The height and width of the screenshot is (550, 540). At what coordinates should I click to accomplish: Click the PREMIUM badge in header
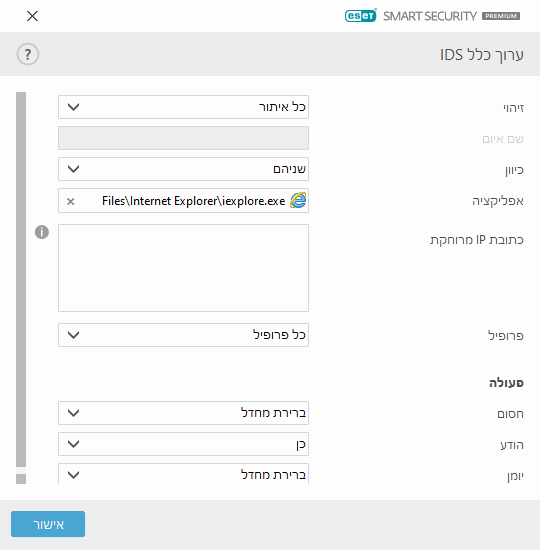(501, 16)
